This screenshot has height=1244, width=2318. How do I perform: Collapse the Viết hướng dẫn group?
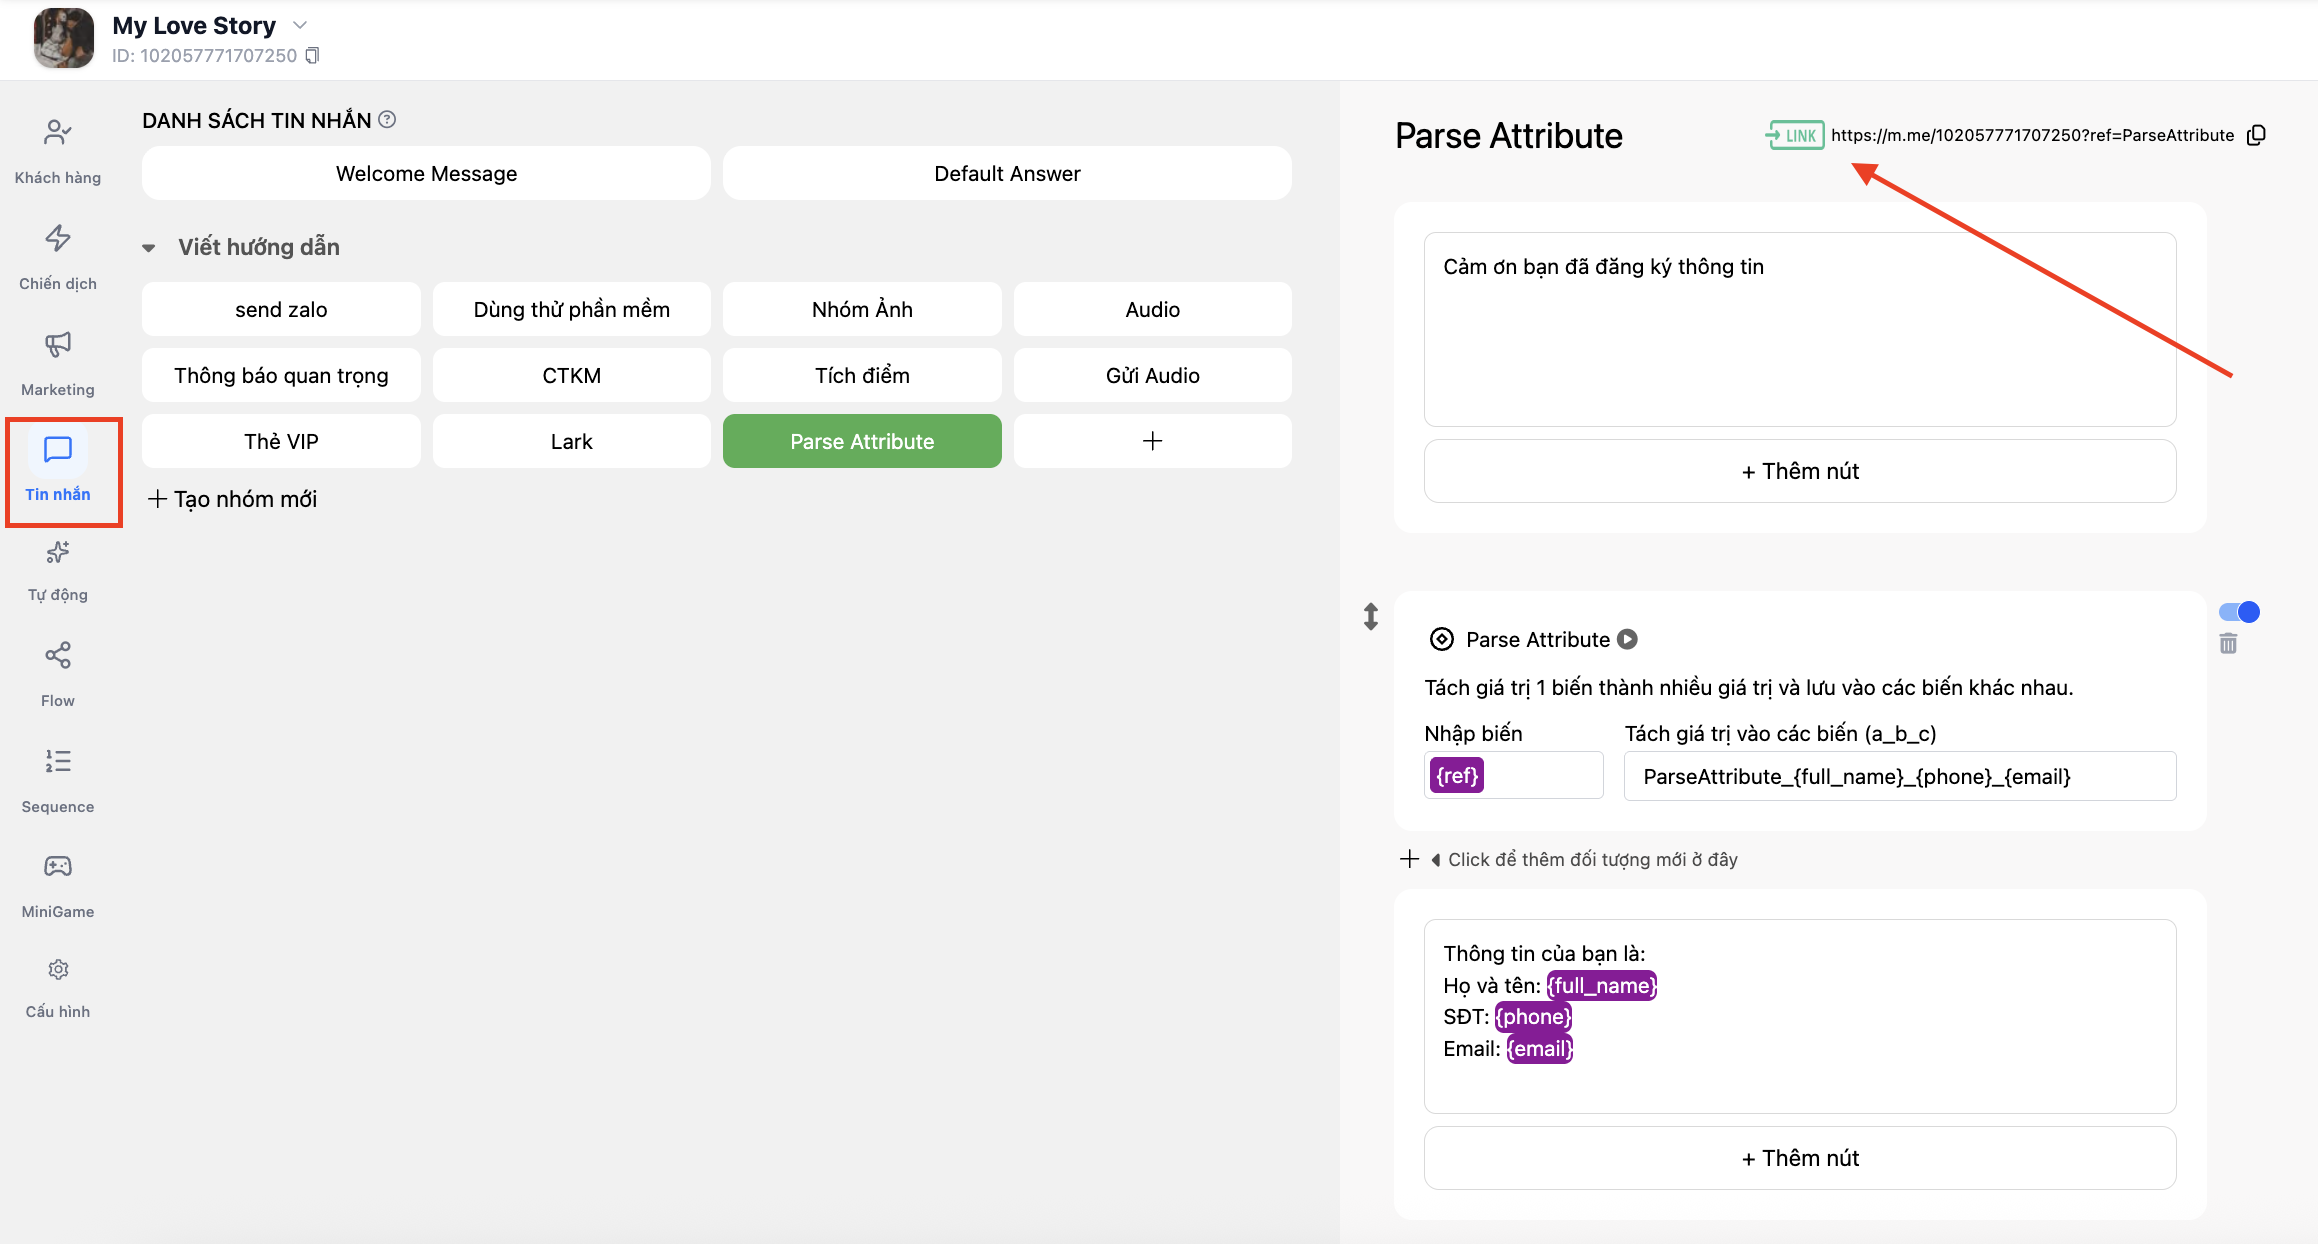pyautogui.click(x=149, y=247)
